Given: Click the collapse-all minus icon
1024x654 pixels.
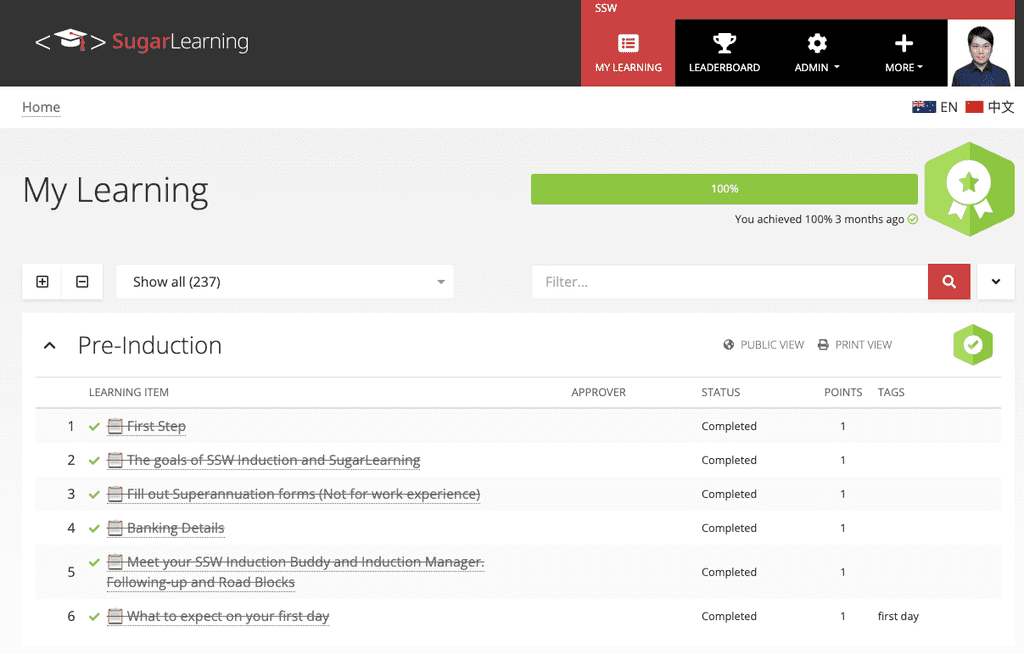Looking at the screenshot, I should 82,281.
